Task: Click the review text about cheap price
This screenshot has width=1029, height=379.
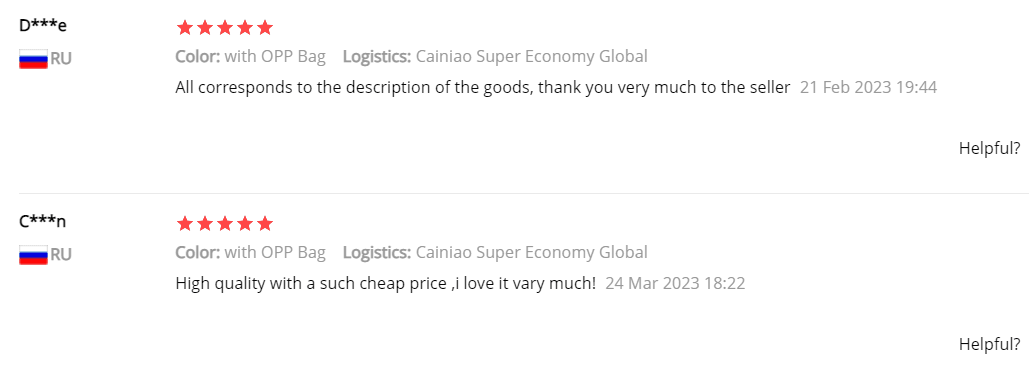Action: click(x=386, y=284)
